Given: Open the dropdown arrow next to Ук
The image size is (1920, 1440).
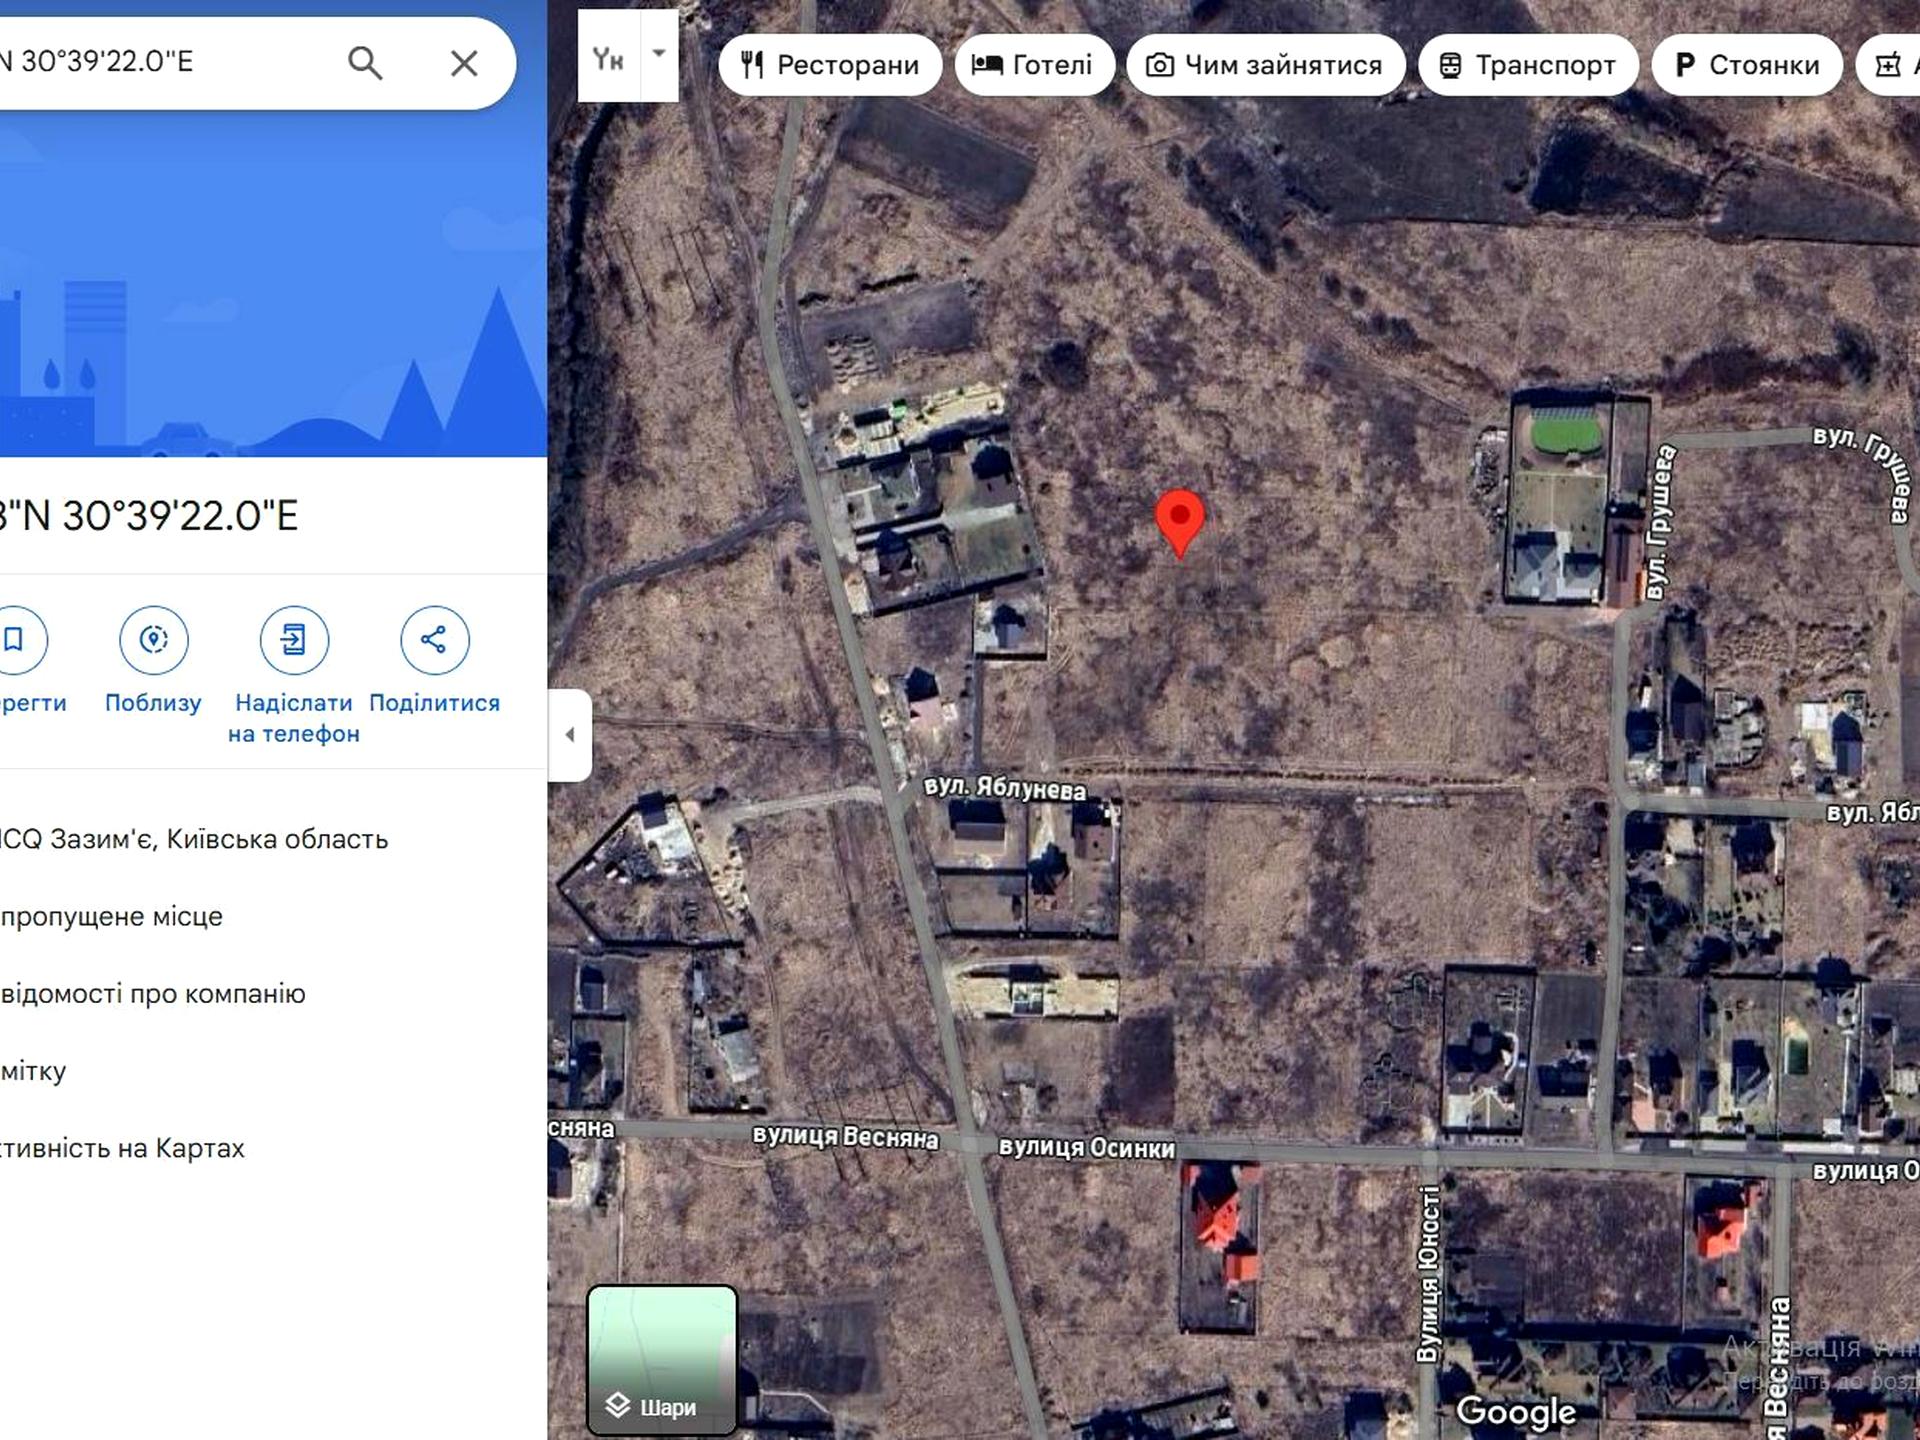Looking at the screenshot, I should click(x=659, y=55).
